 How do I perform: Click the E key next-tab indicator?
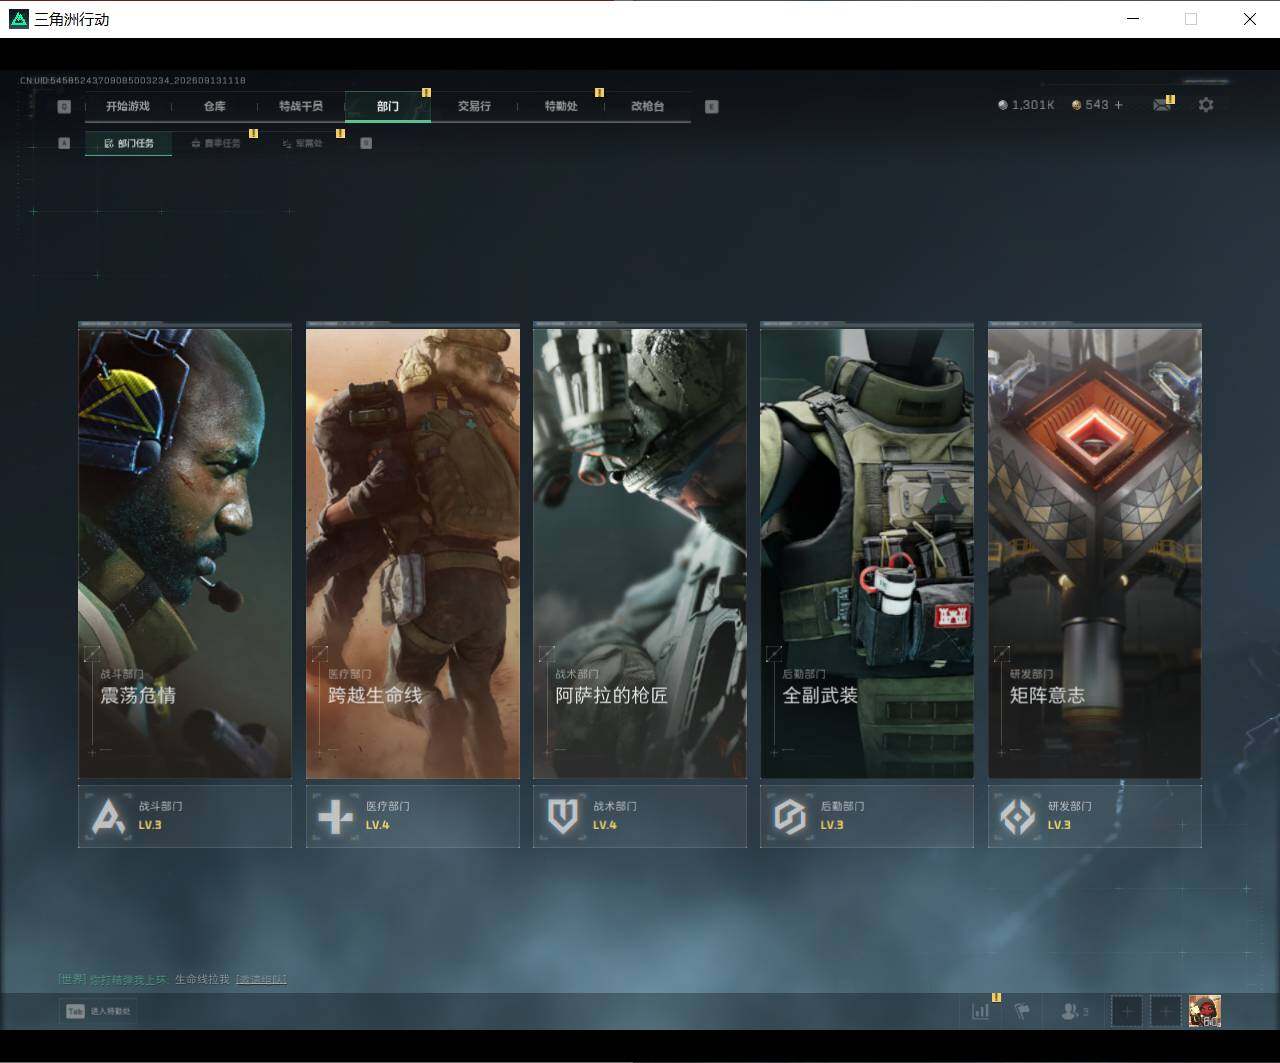click(x=712, y=106)
